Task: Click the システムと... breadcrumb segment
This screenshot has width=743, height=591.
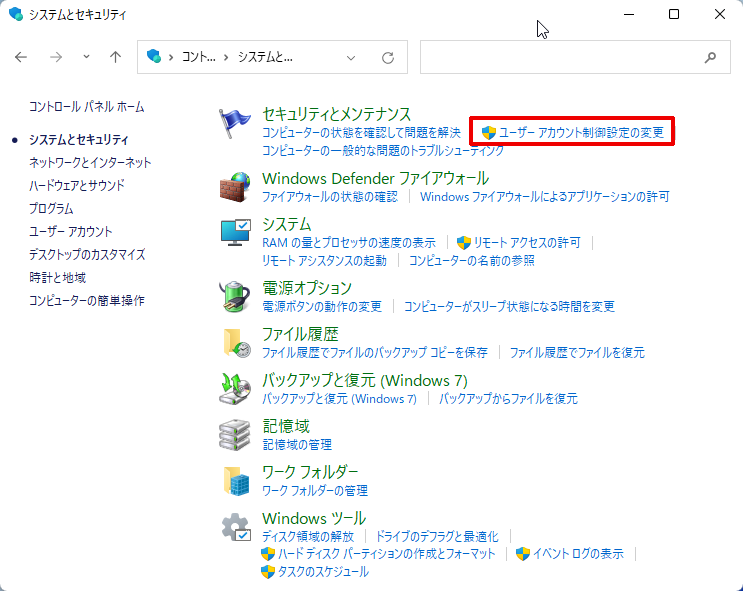Action: tap(265, 57)
